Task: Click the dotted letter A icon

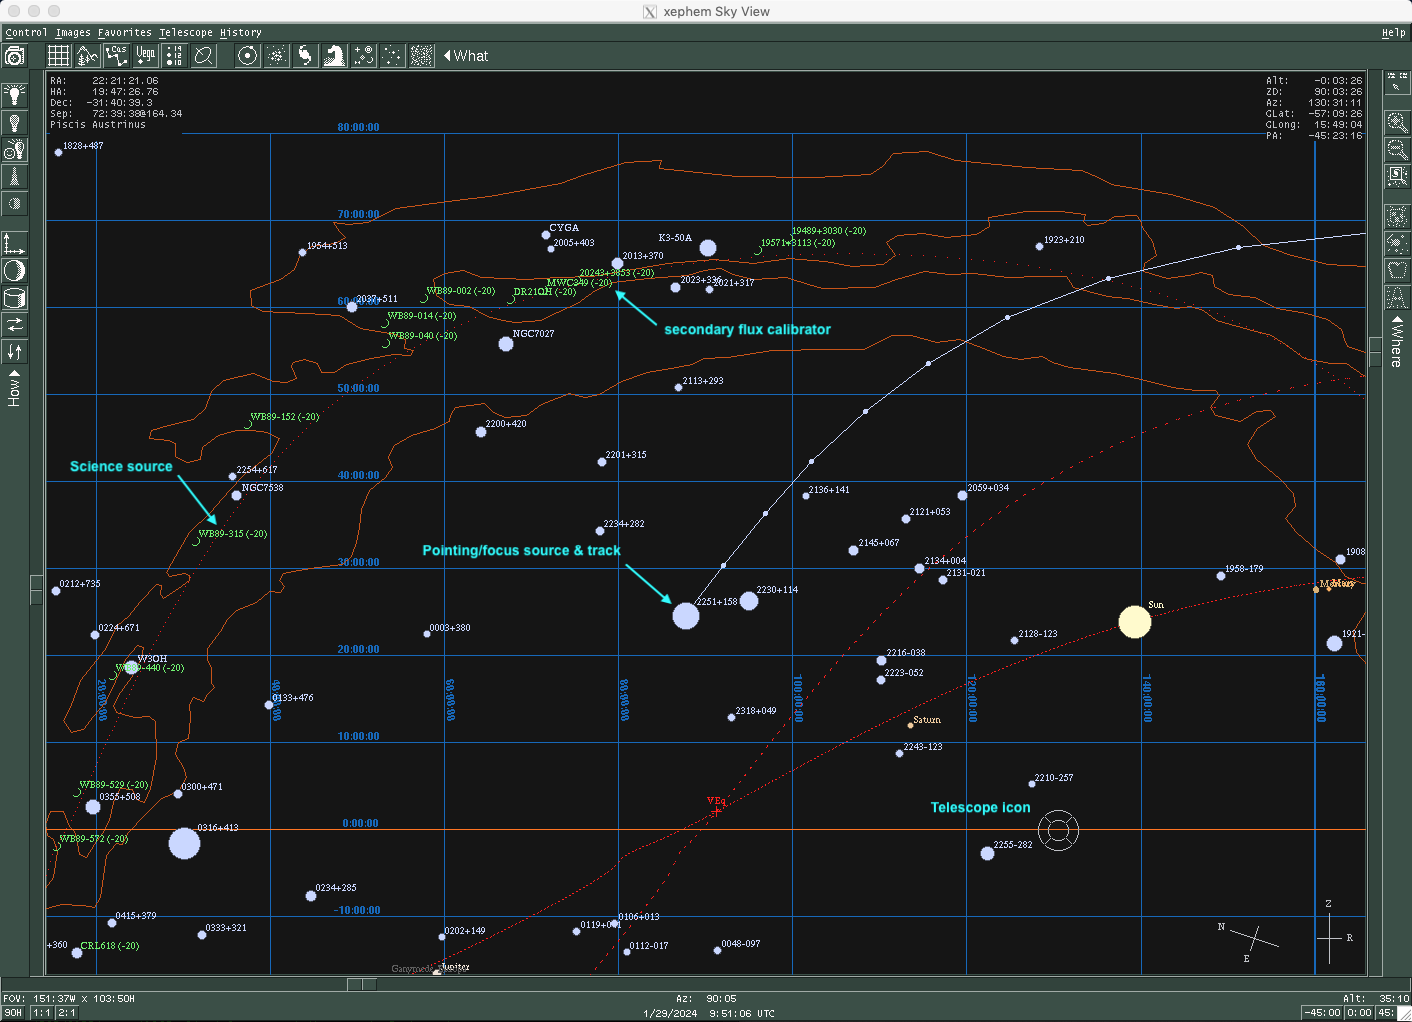Action: (x=1397, y=298)
